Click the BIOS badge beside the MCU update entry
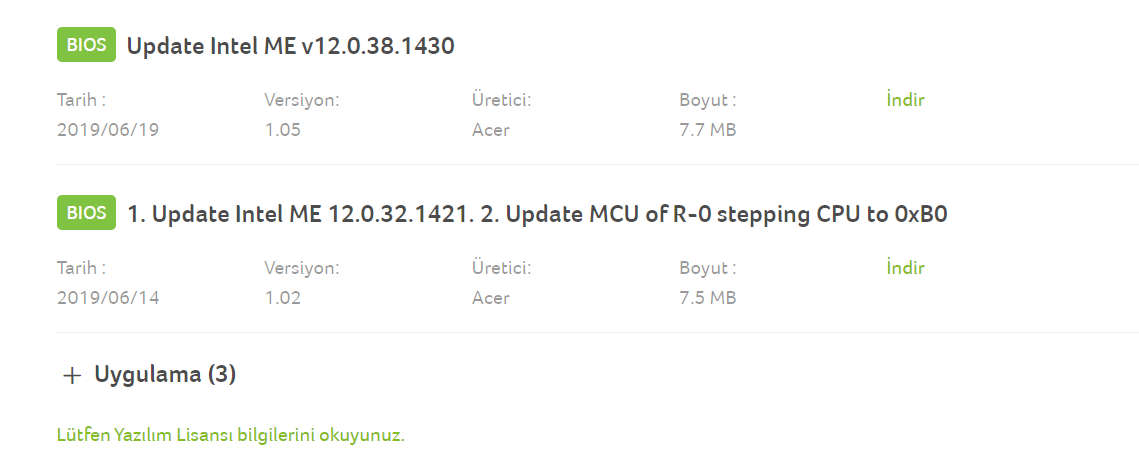The image size is (1139, 462). (x=87, y=214)
